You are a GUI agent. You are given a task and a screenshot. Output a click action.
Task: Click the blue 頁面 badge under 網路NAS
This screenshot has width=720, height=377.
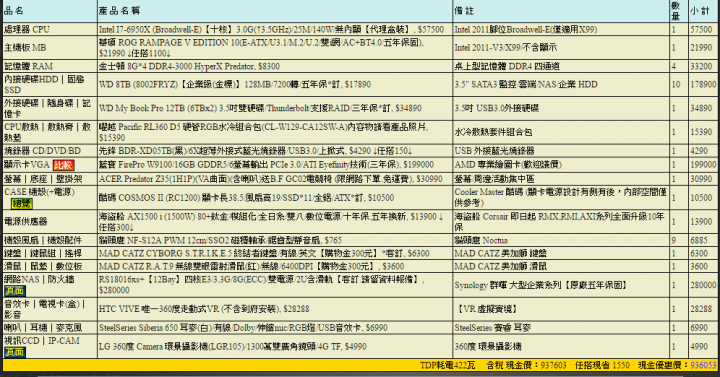point(15,291)
